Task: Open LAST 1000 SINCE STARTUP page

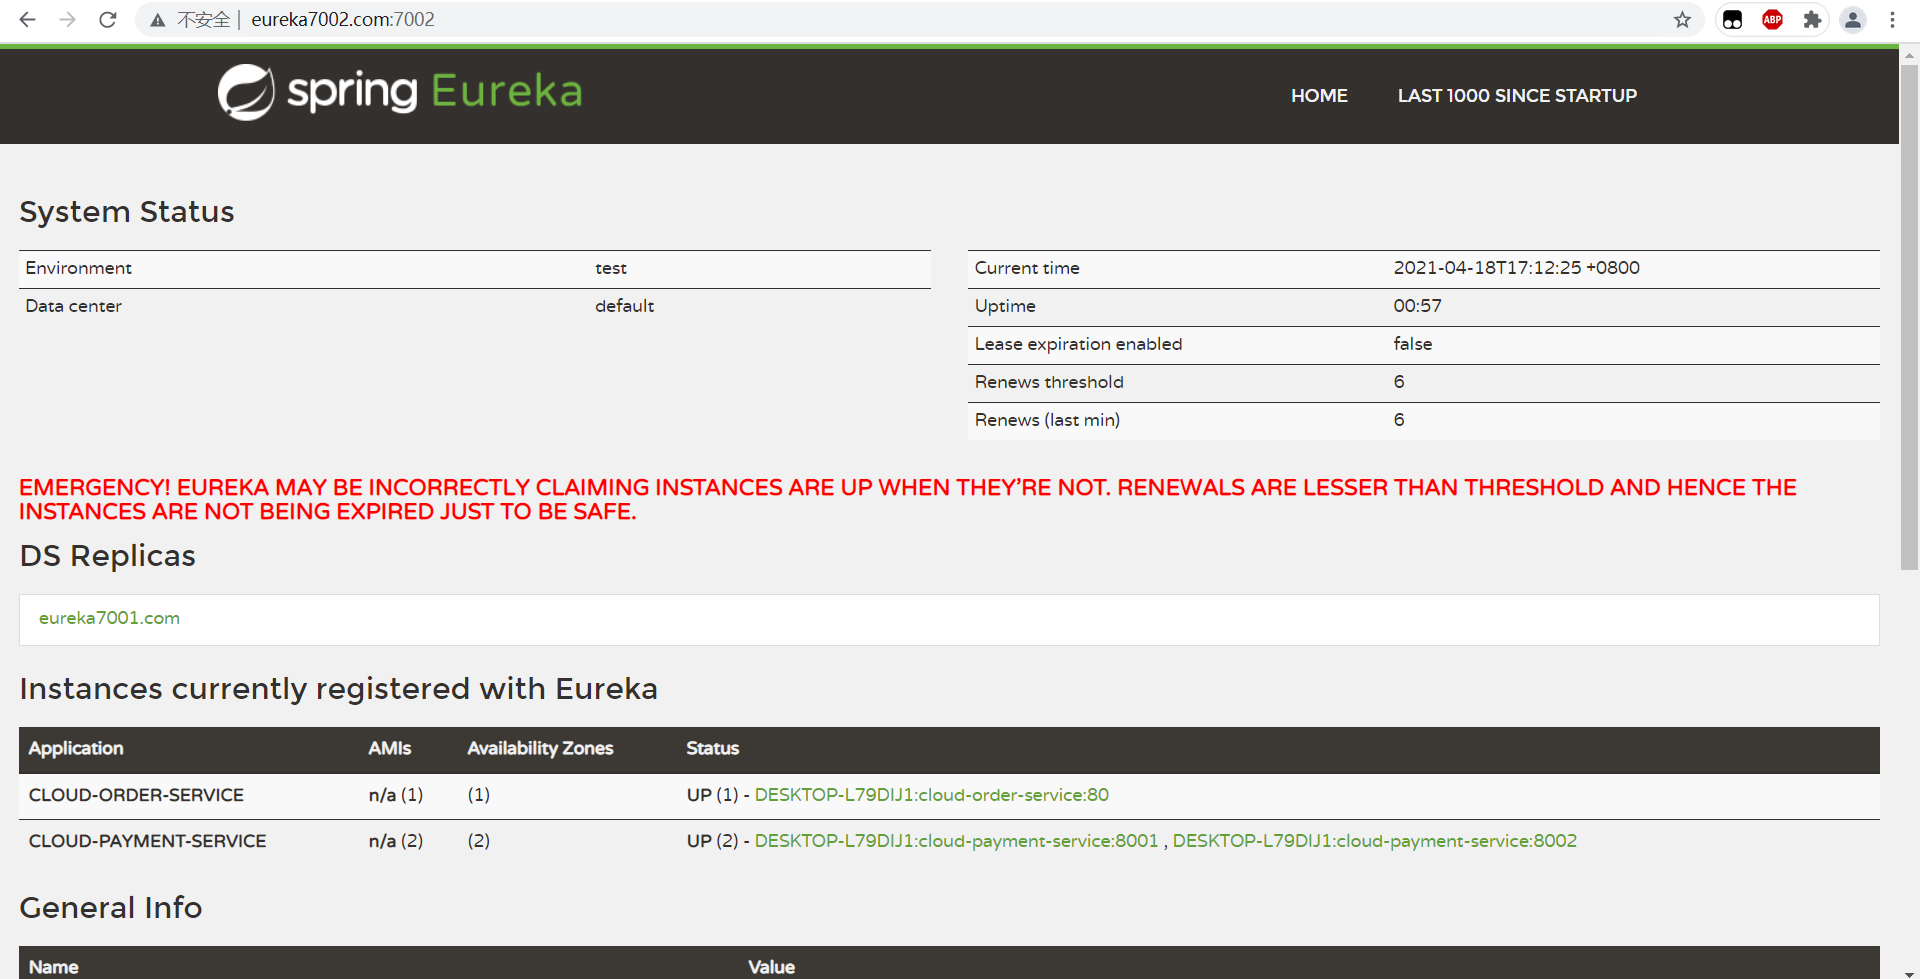Action: (x=1517, y=96)
